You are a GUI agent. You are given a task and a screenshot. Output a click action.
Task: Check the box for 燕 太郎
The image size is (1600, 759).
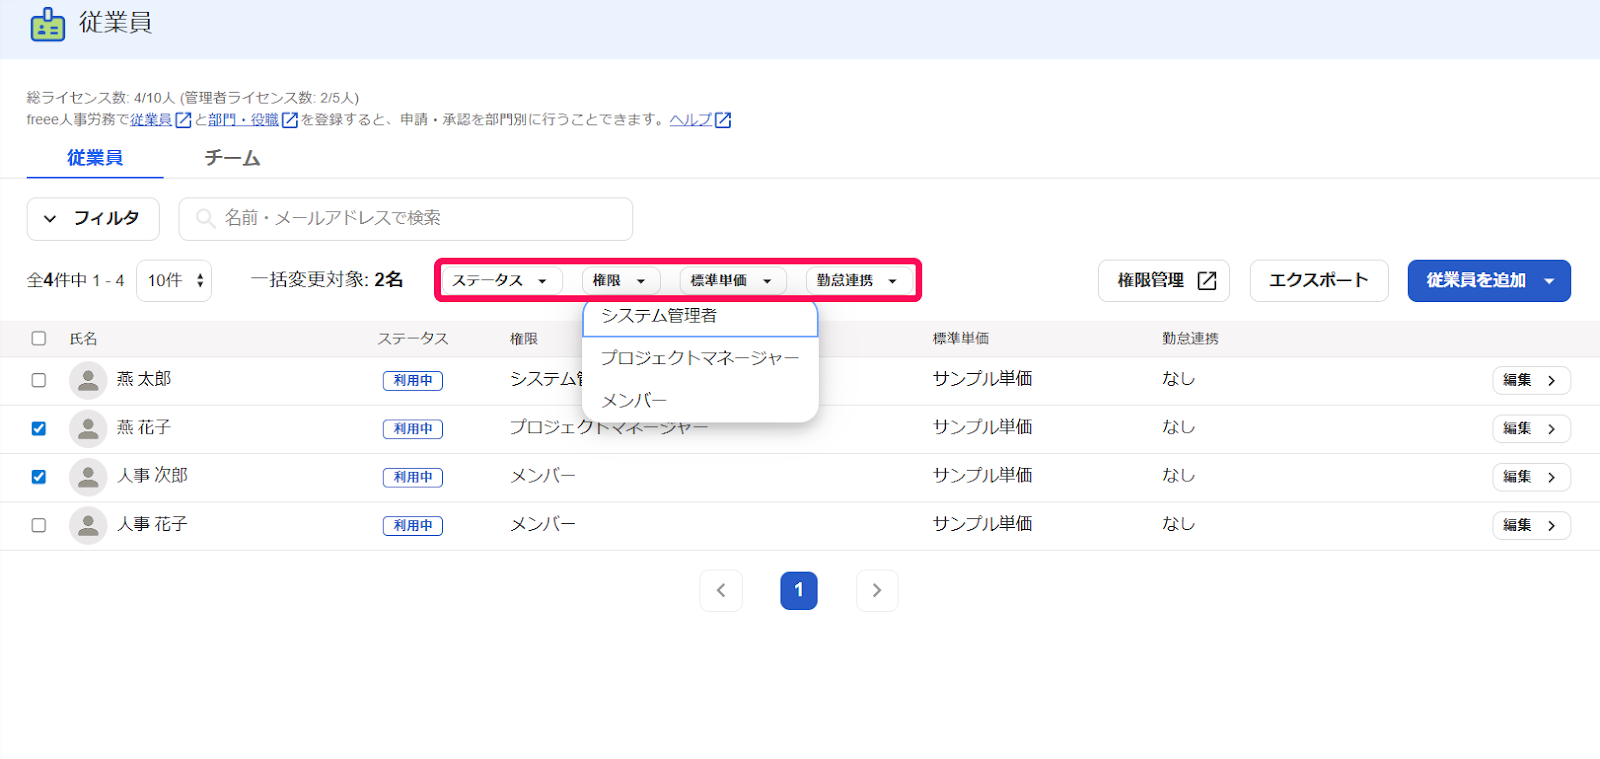39,380
